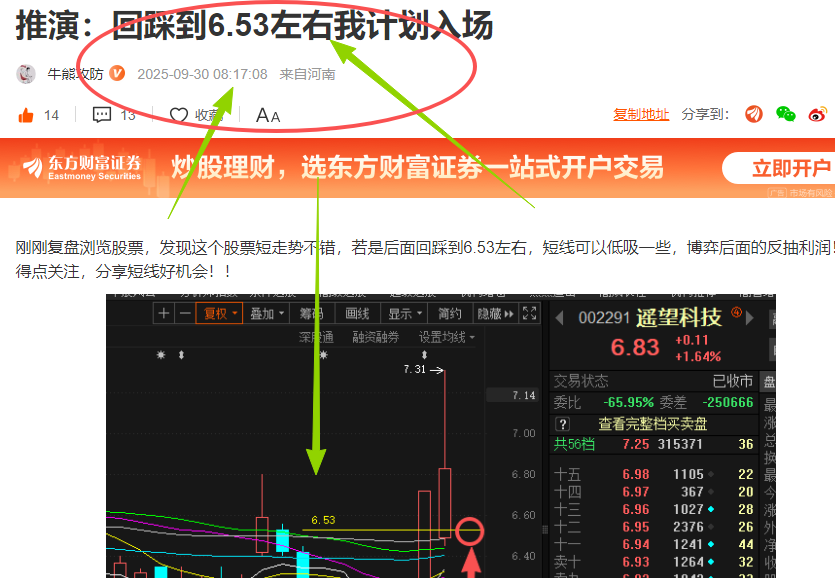Click the 十三 sell order row at 6.96
The image size is (835, 578).
tap(653, 509)
